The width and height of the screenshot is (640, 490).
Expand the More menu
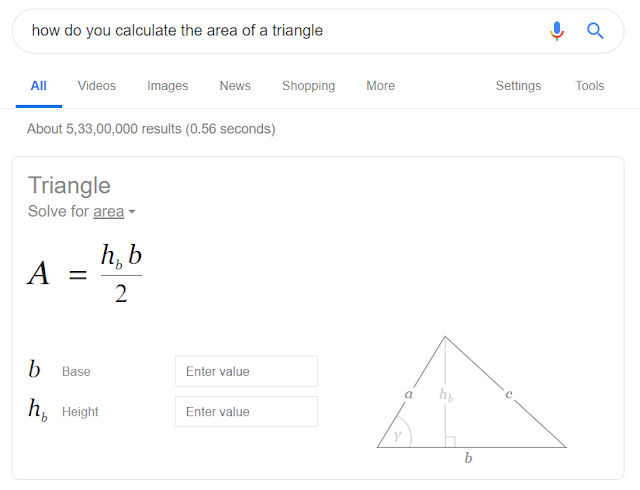pos(380,86)
